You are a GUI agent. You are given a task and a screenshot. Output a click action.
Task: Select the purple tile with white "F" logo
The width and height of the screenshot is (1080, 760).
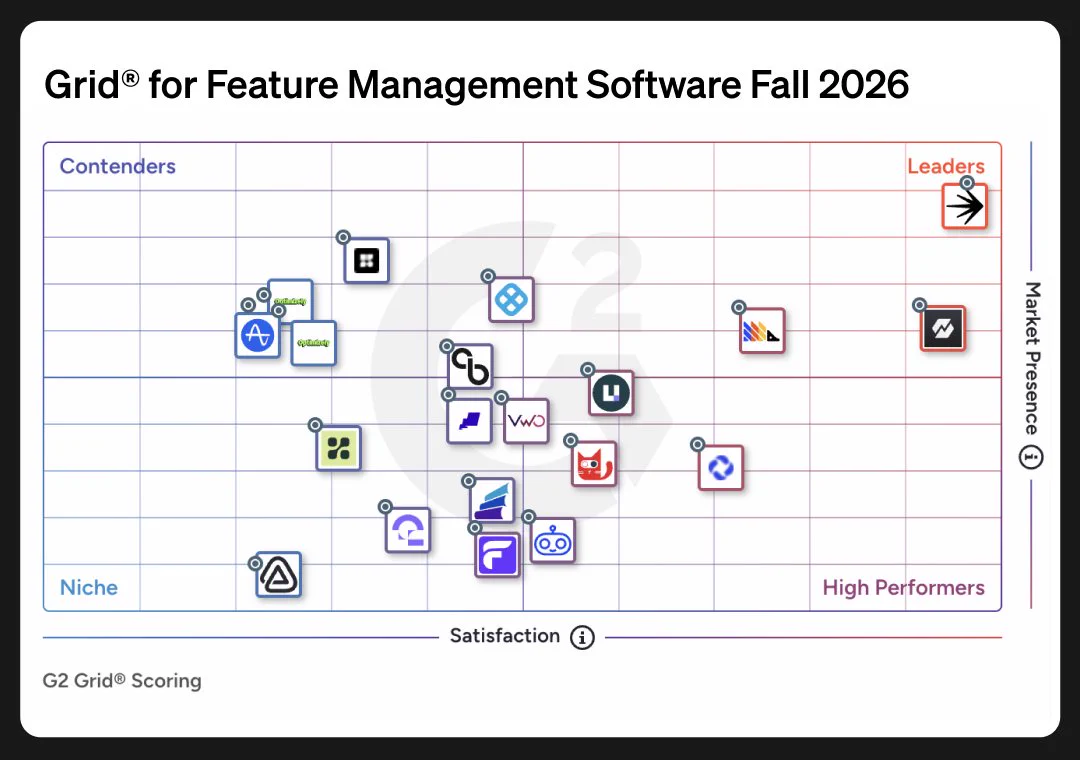497,555
